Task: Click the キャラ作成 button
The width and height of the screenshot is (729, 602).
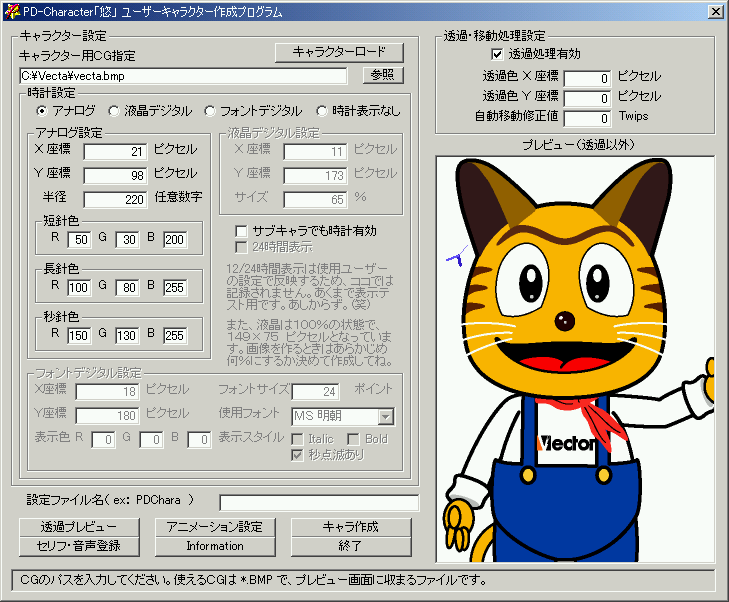Action: (x=351, y=527)
